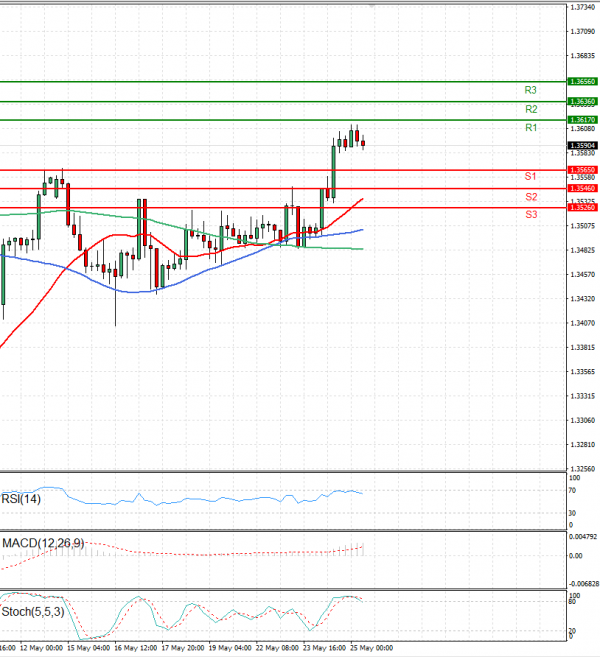Click the 1.34070 price scale value
The image size is (600, 657).
pos(582,323)
